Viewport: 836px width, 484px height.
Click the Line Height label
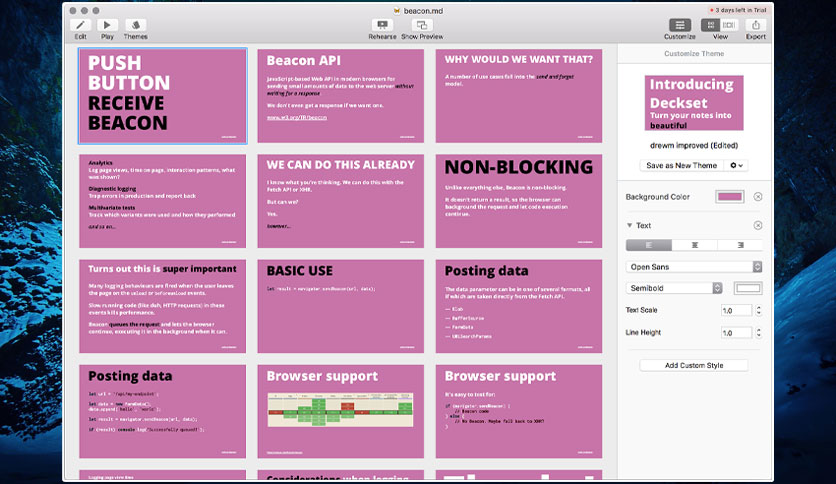pyautogui.click(x=643, y=332)
